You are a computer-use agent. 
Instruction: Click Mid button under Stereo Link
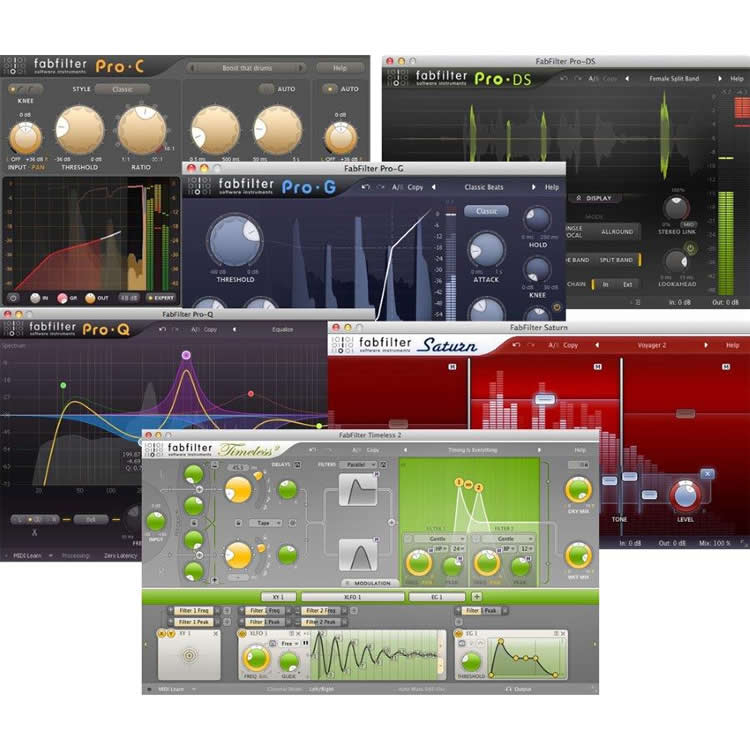tap(689, 224)
